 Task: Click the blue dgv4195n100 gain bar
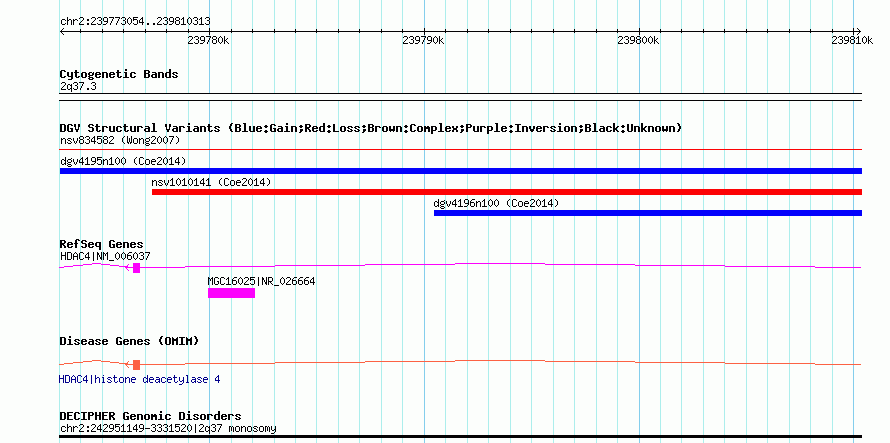point(461,171)
